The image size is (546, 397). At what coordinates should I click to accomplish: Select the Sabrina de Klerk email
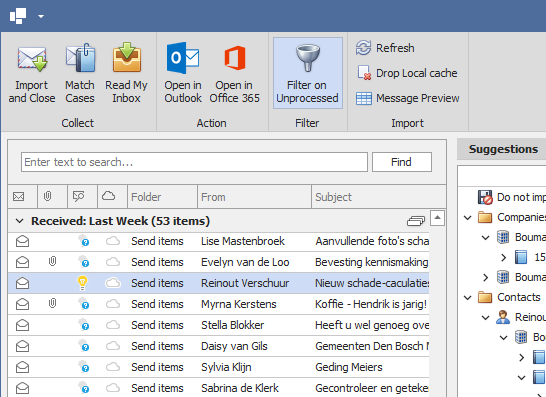coord(218,388)
